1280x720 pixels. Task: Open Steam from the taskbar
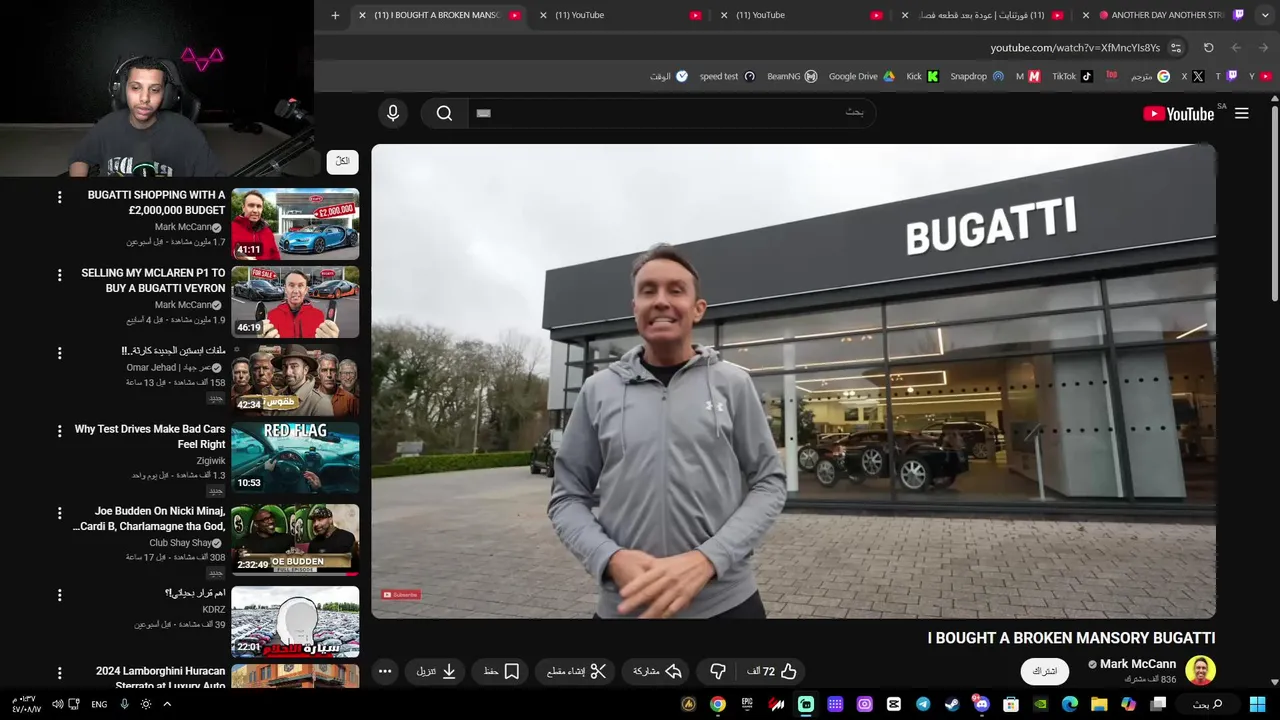(952, 704)
